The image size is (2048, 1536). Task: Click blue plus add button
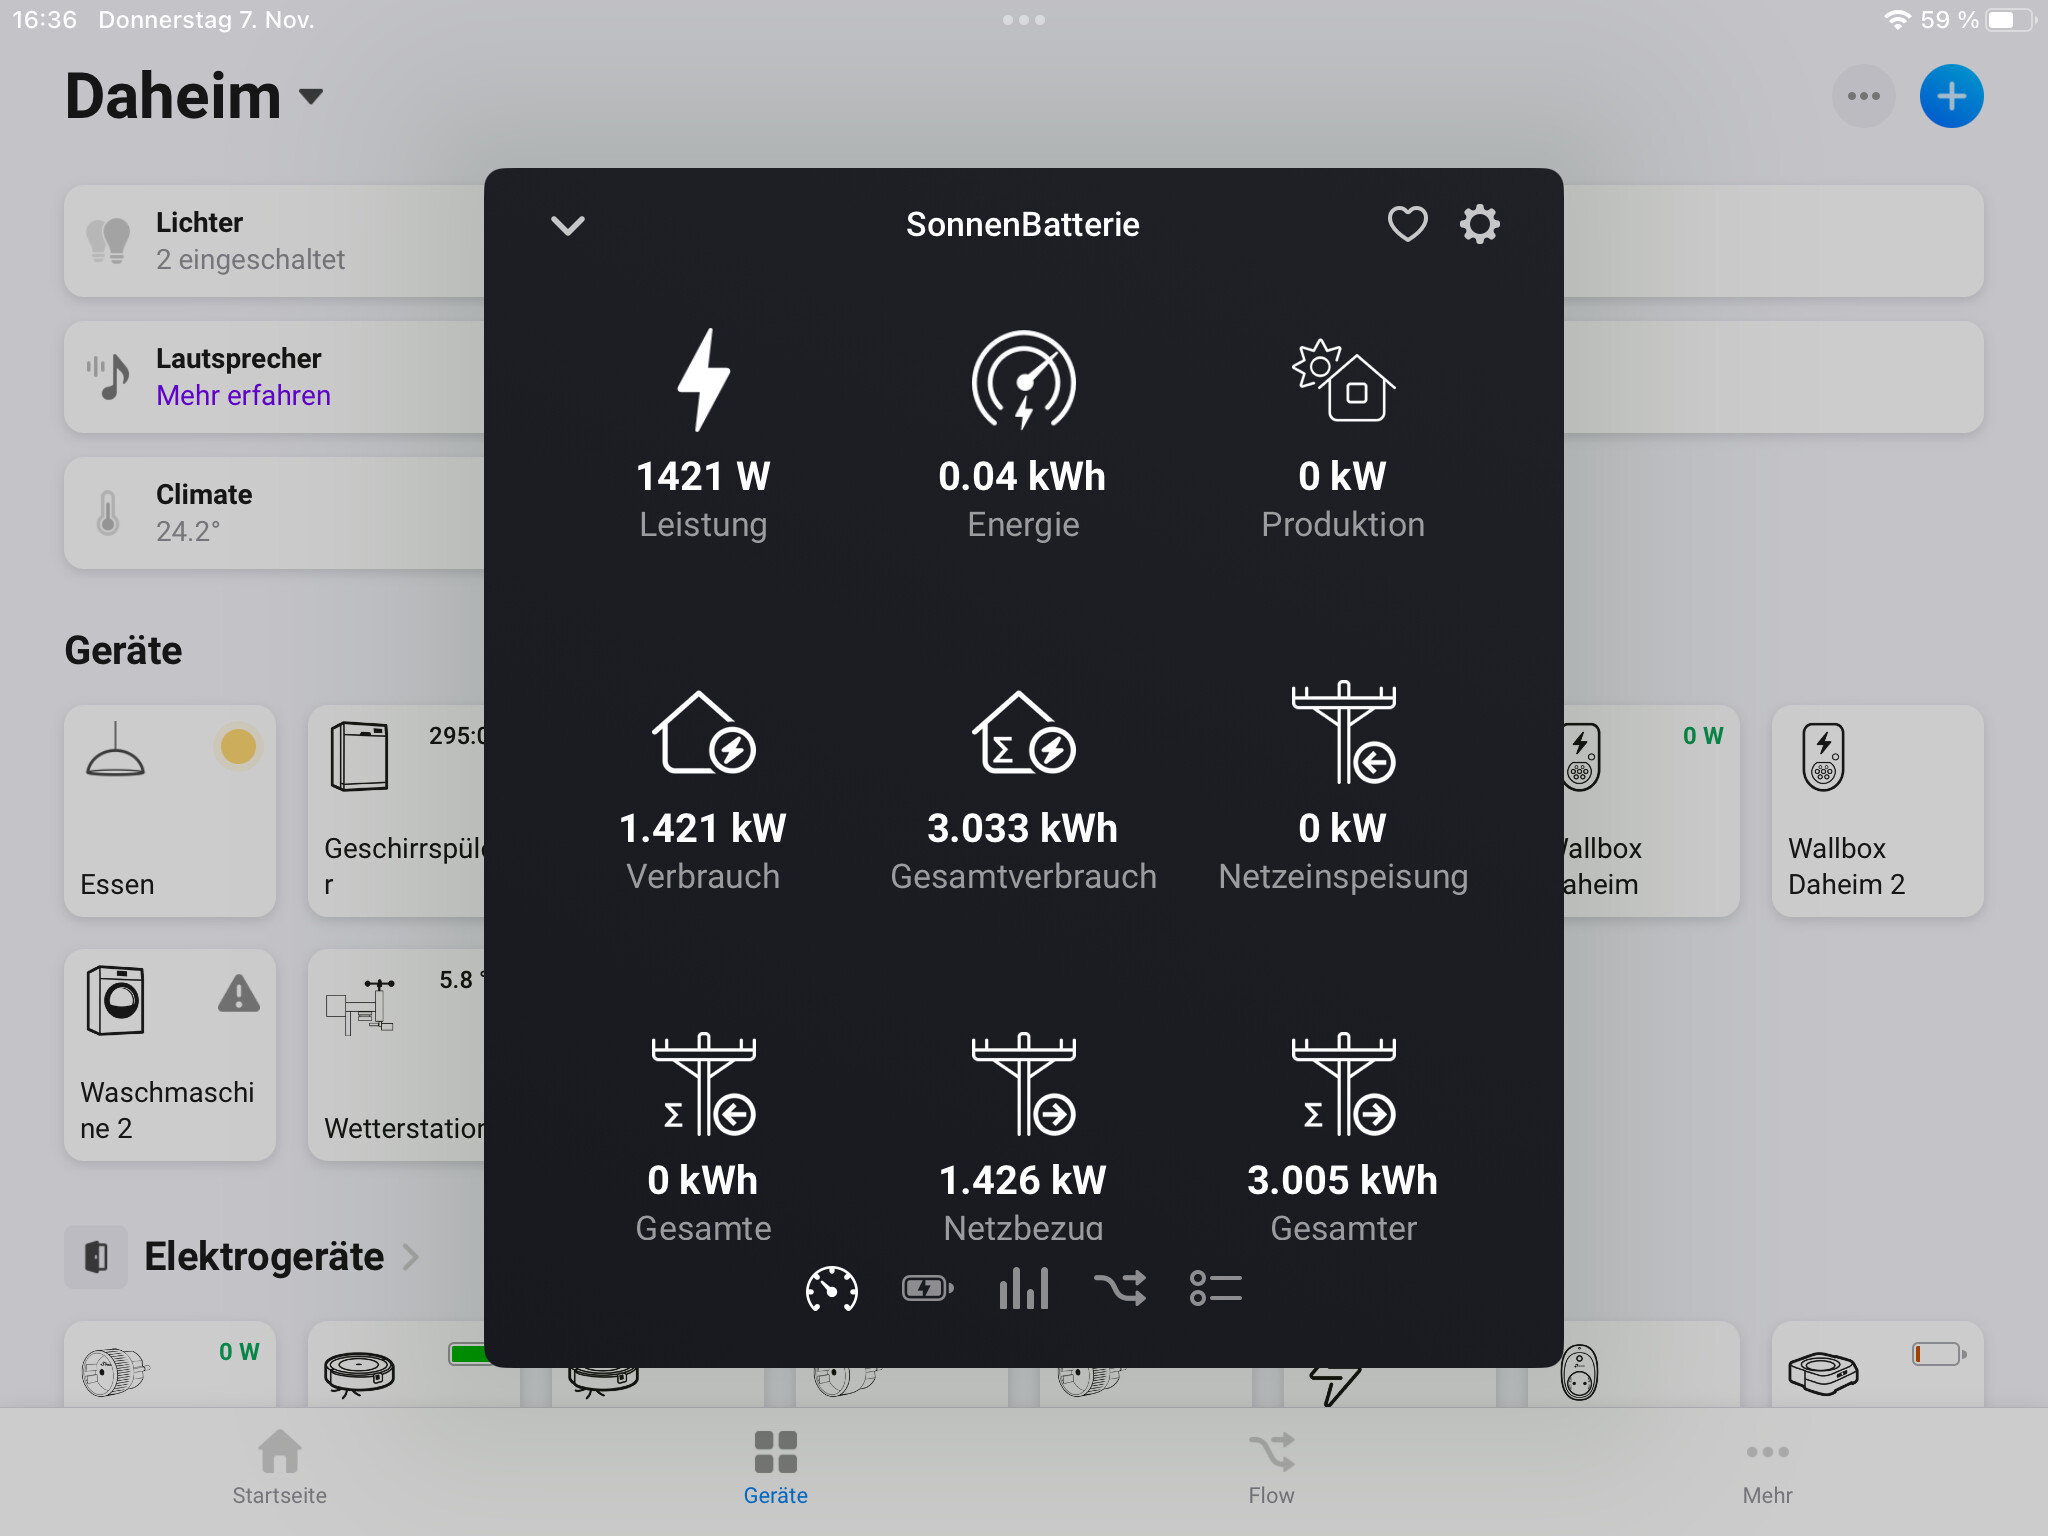coord(1950,97)
